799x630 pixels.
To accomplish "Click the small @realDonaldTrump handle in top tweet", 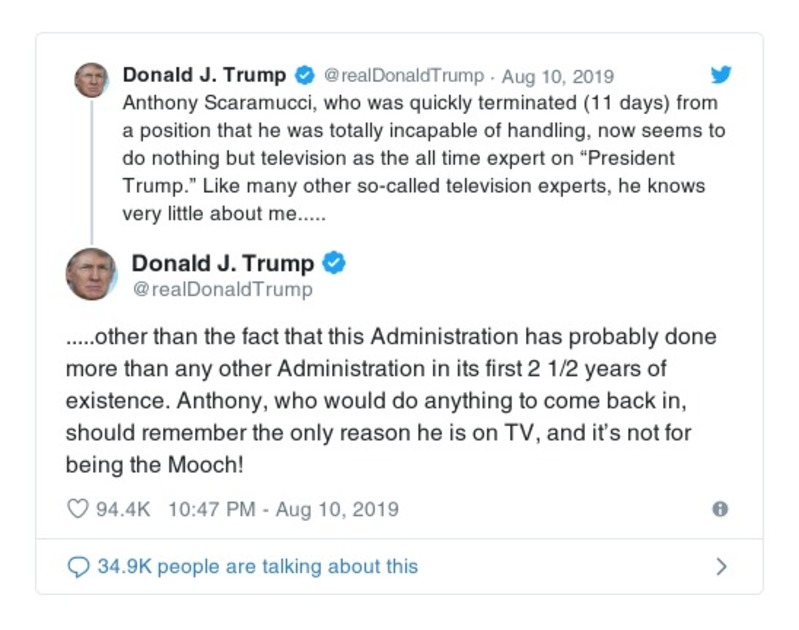I will tap(404, 76).
